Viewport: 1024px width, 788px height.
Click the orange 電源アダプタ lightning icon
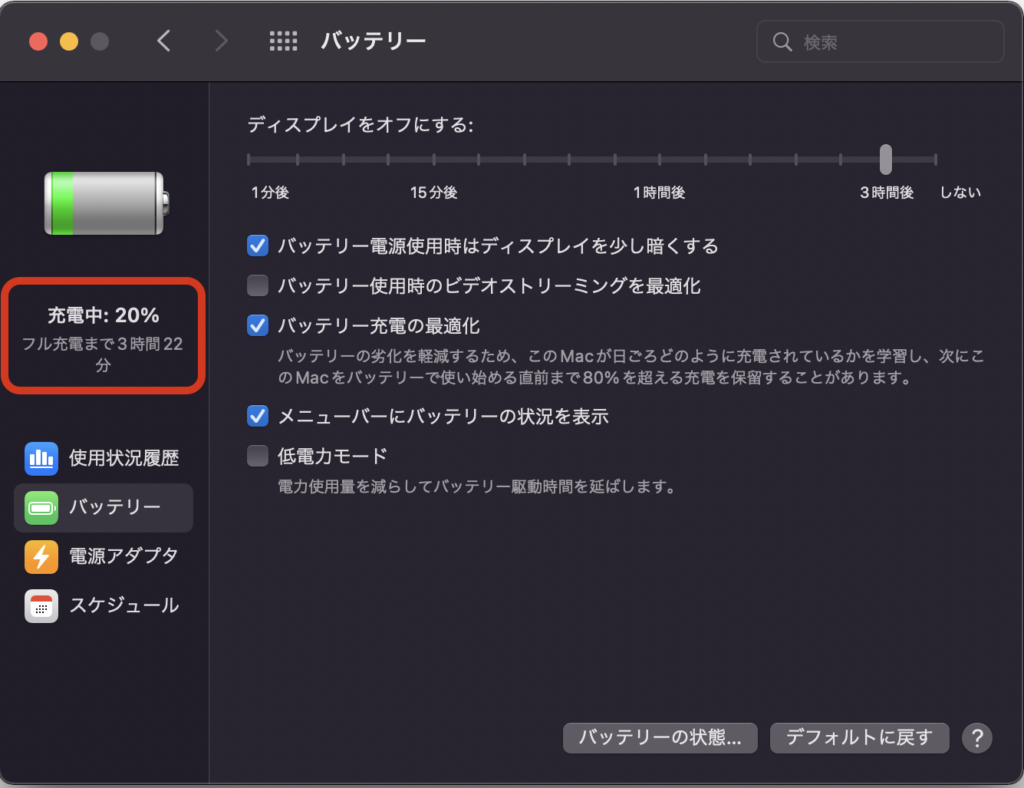pos(41,557)
